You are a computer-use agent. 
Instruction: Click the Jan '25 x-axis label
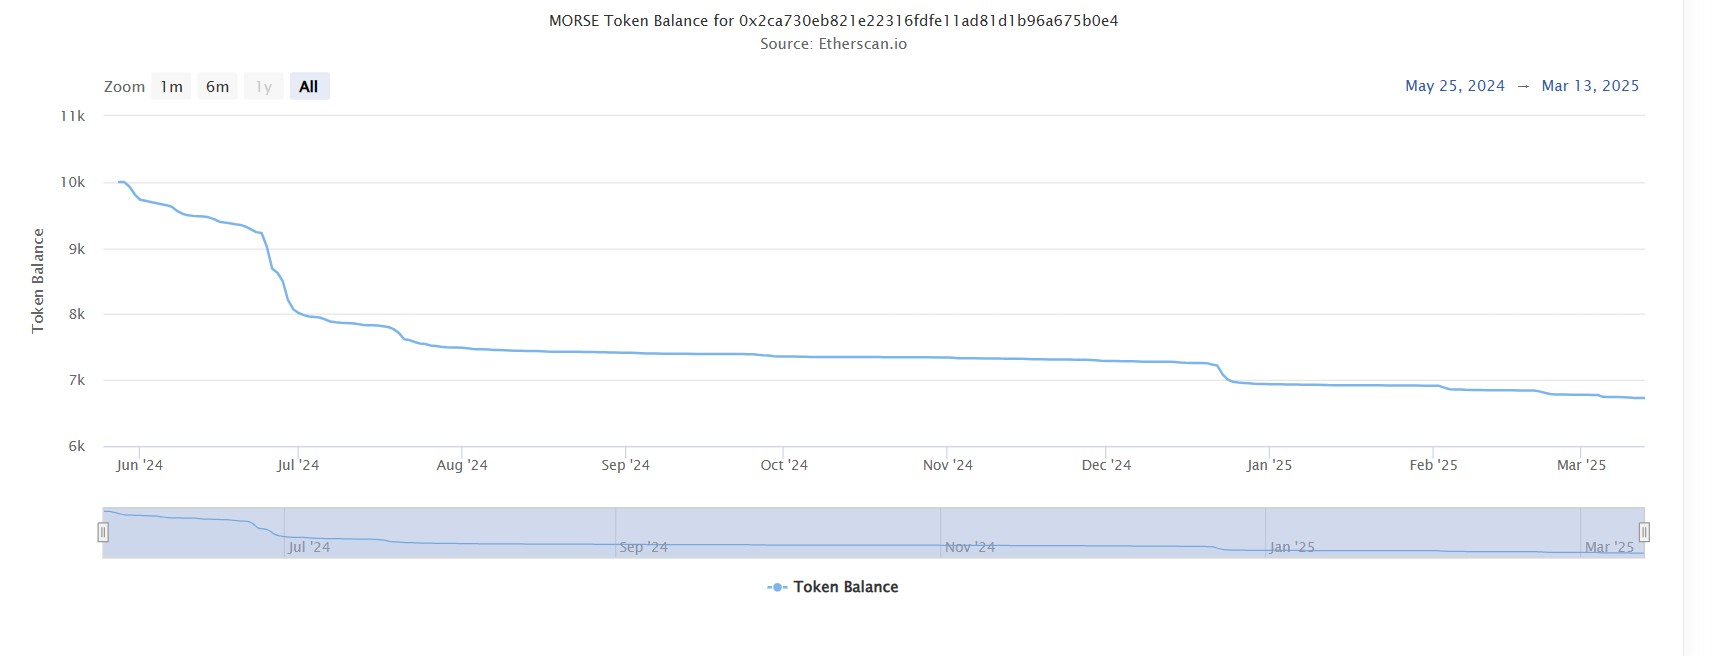[1269, 465]
